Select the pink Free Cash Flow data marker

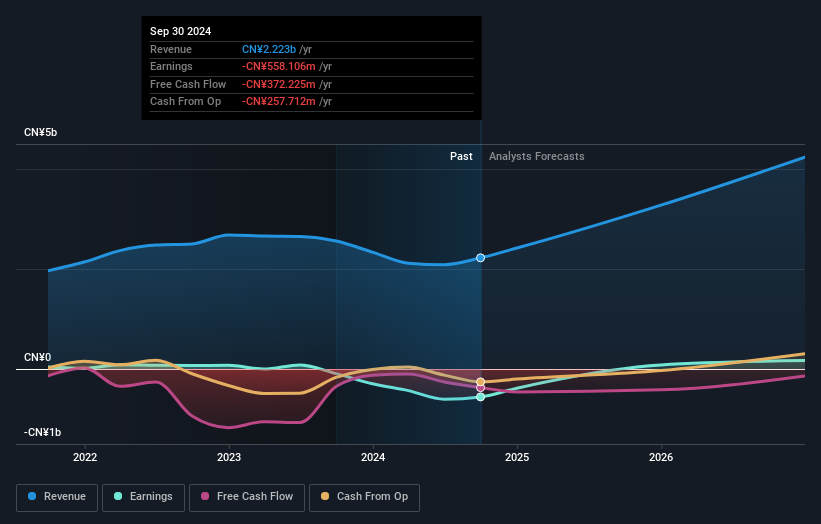click(480, 388)
